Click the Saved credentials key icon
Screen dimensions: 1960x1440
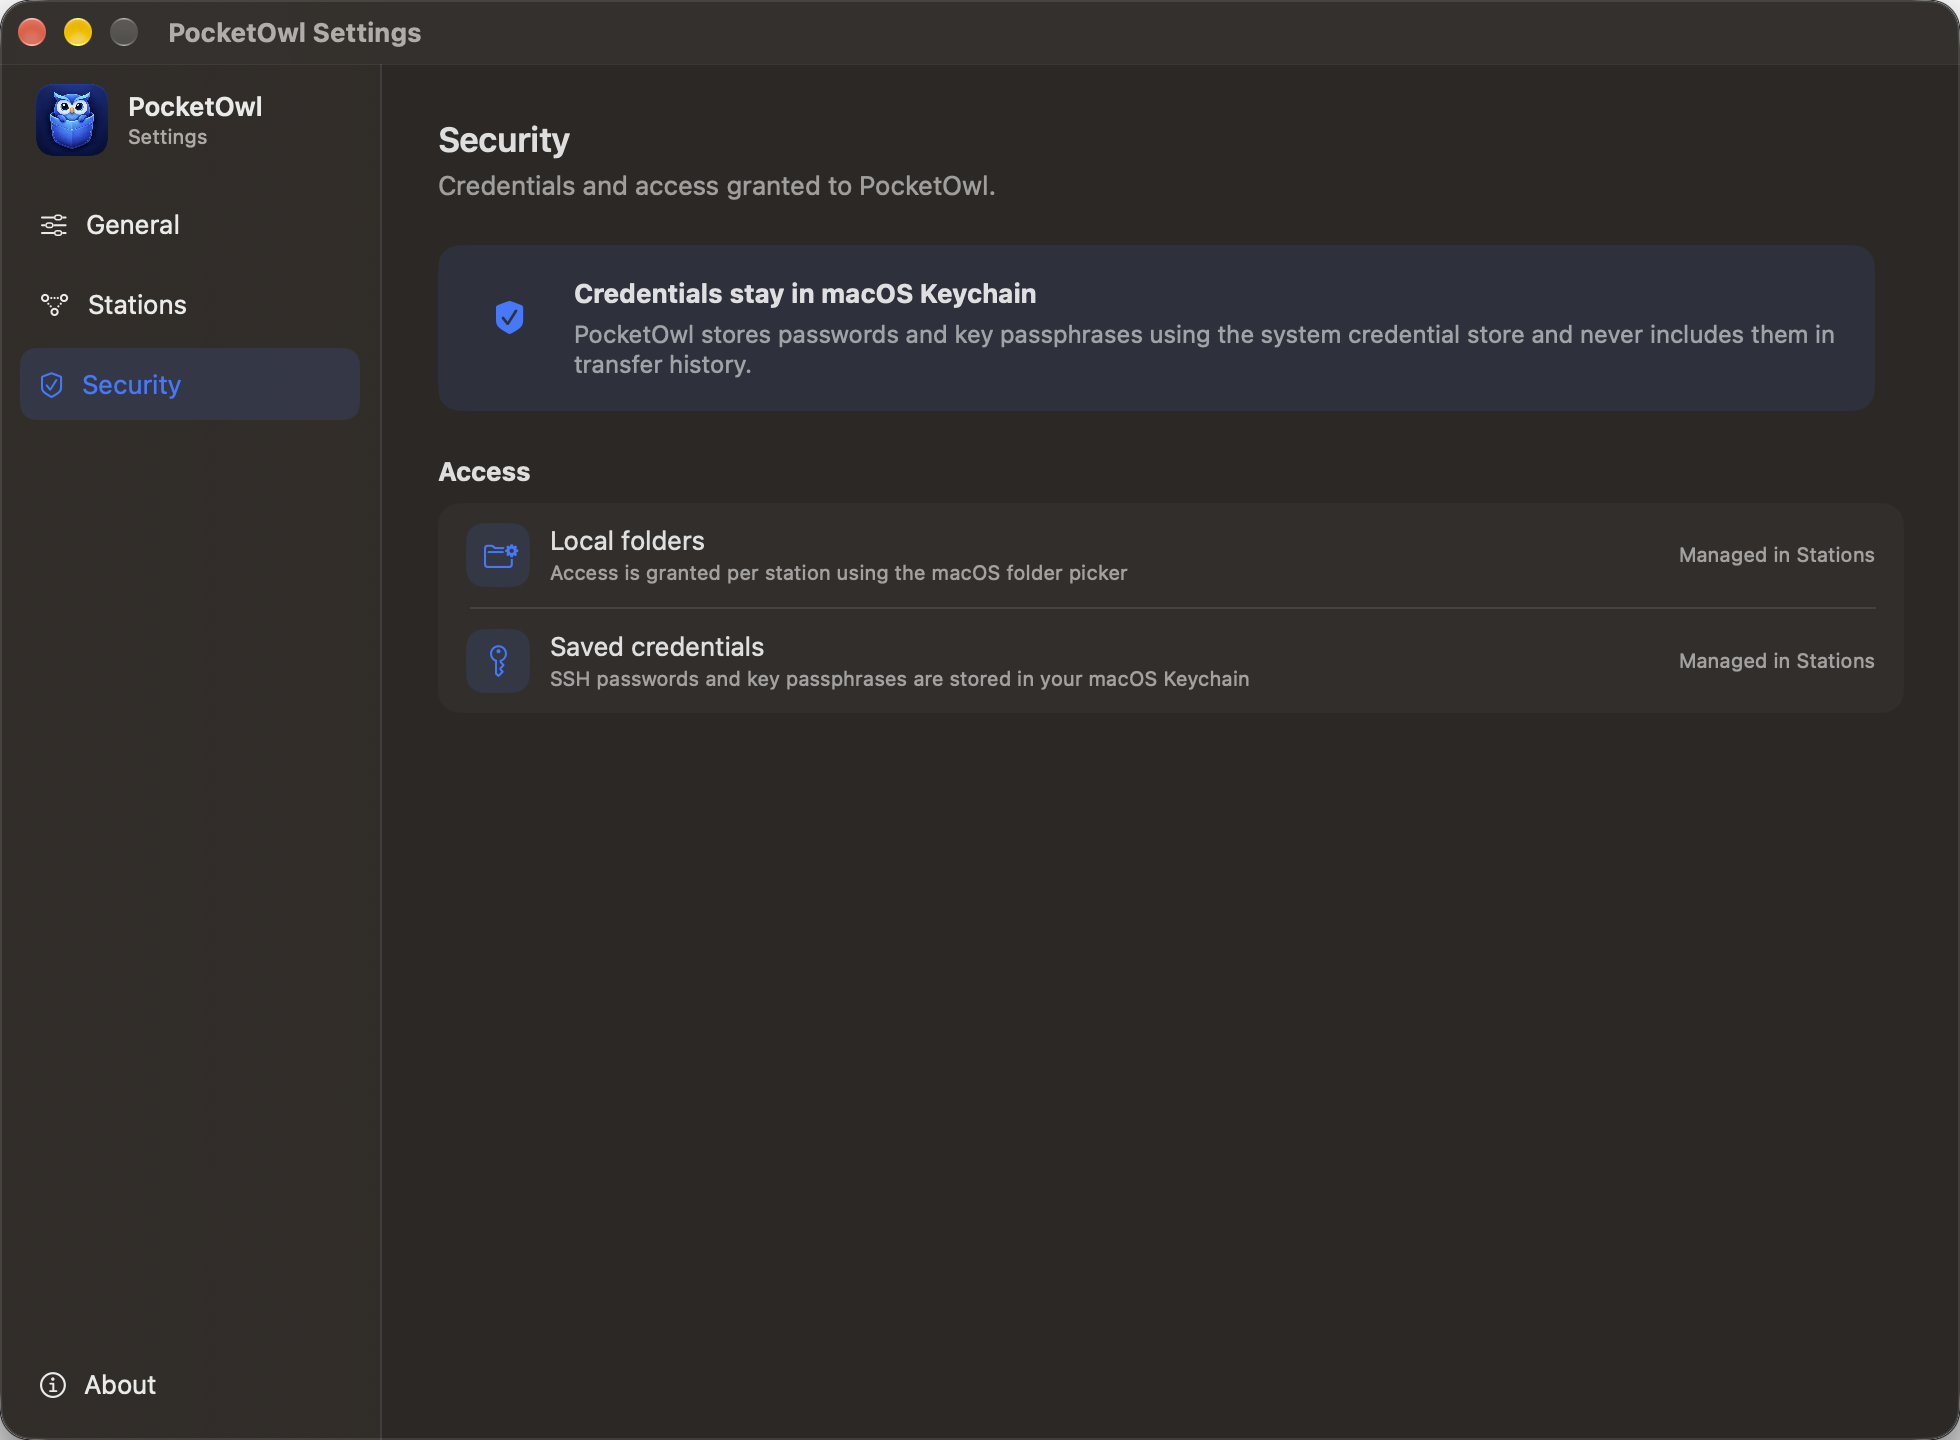[x=498, y=661]
